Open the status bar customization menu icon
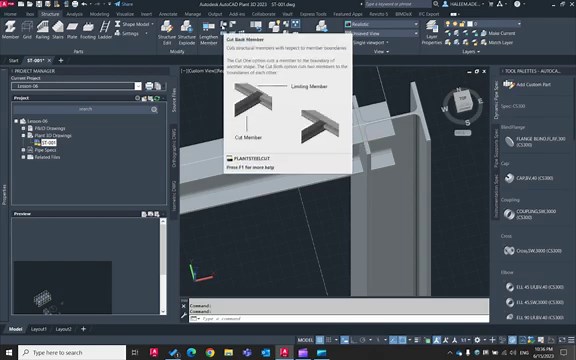This screenshot has height=360, width=576. point(572,340)
